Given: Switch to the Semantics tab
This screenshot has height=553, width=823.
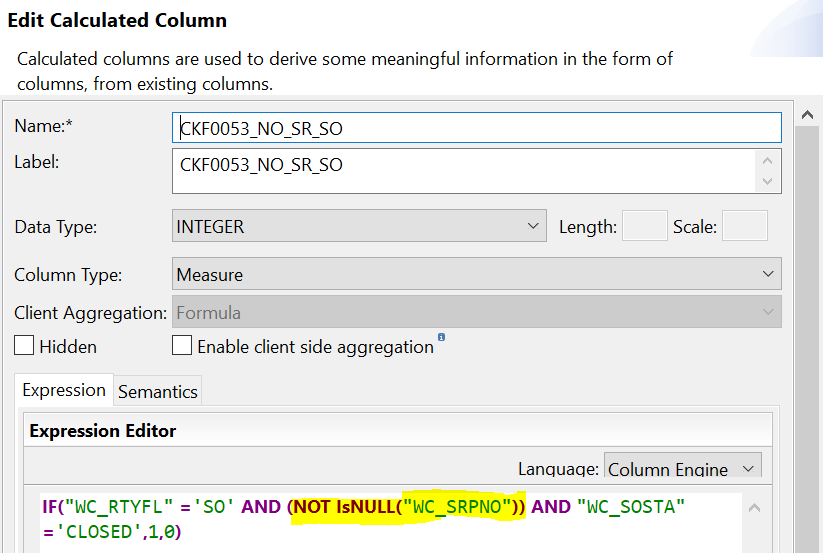Looking at the screenshot, I should click(x=158, y=391).
